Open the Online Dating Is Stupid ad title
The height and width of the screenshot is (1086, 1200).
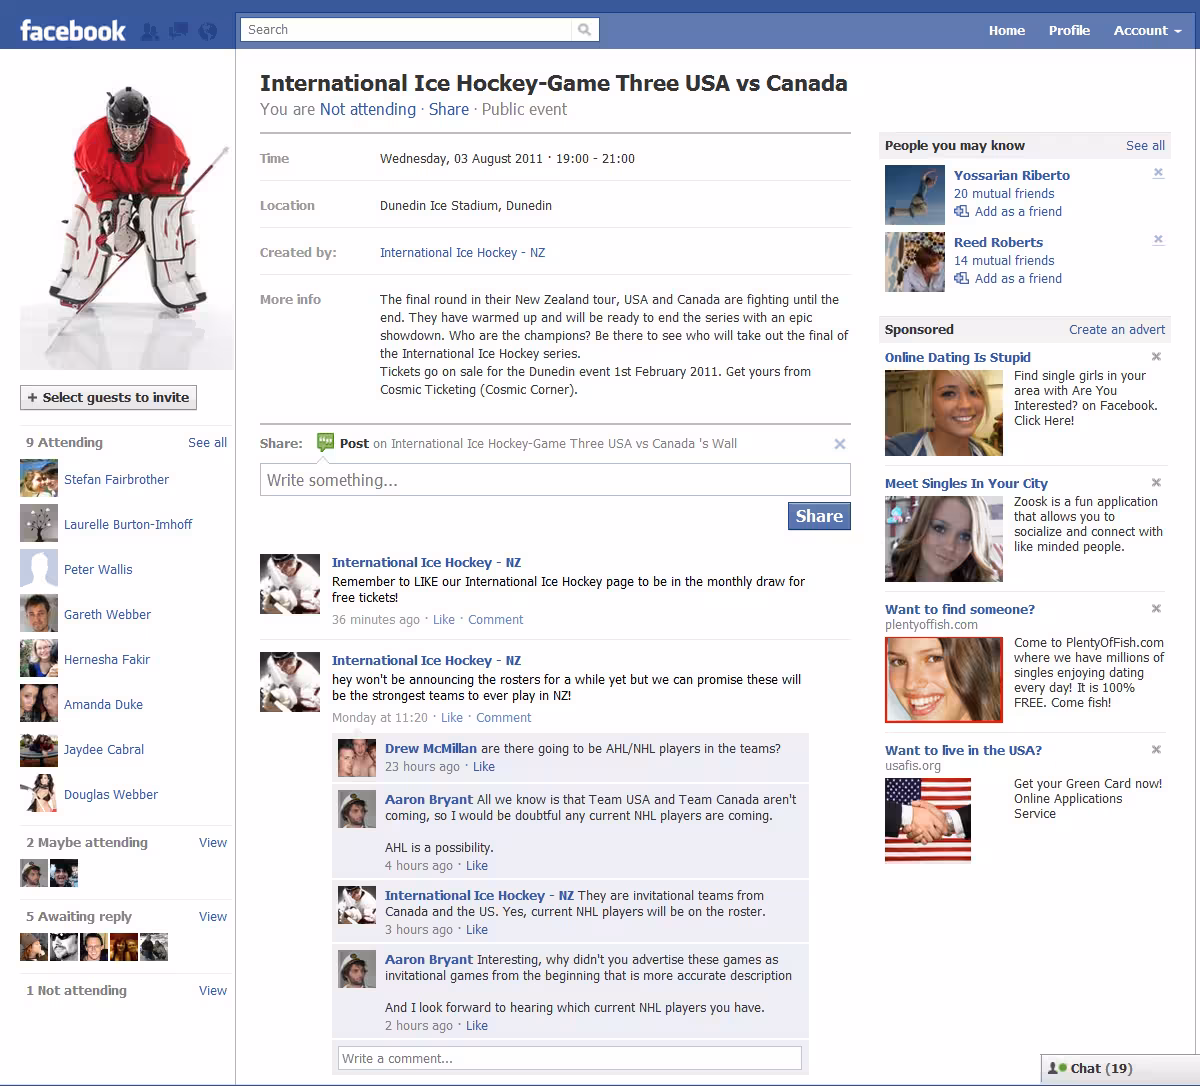[x=958, y=357]
